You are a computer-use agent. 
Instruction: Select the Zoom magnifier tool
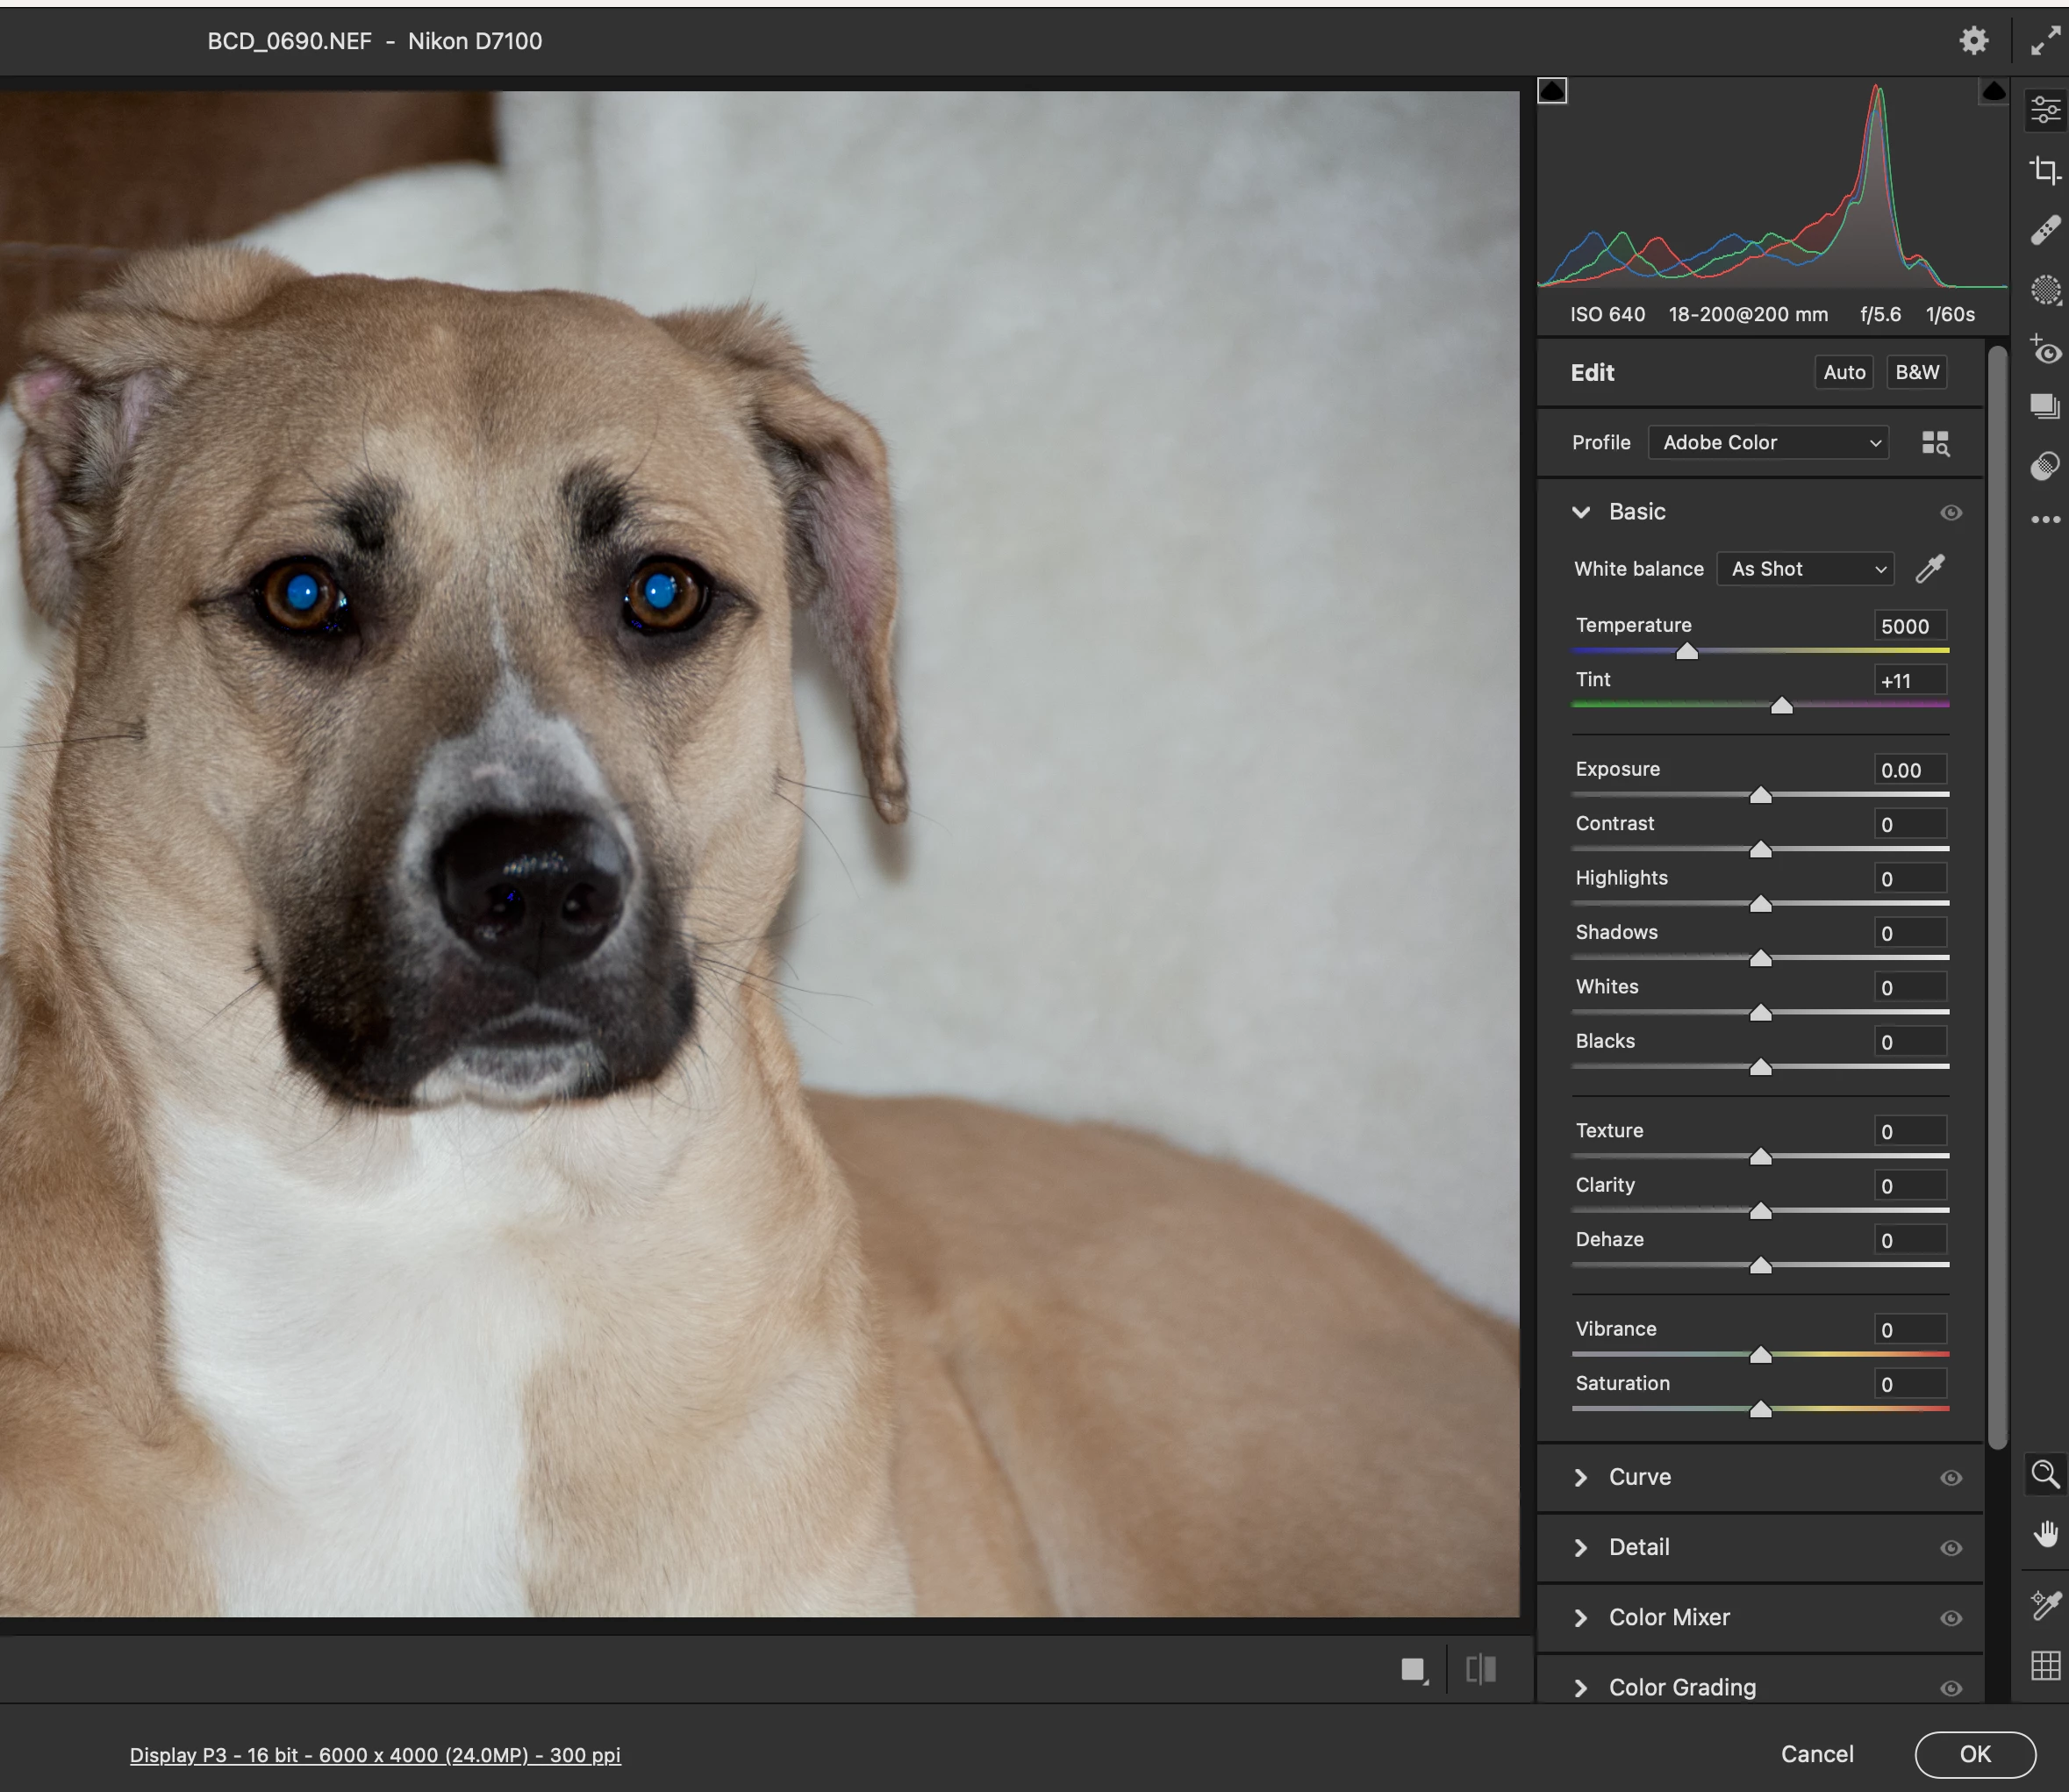click(x=2045, y=1474)
